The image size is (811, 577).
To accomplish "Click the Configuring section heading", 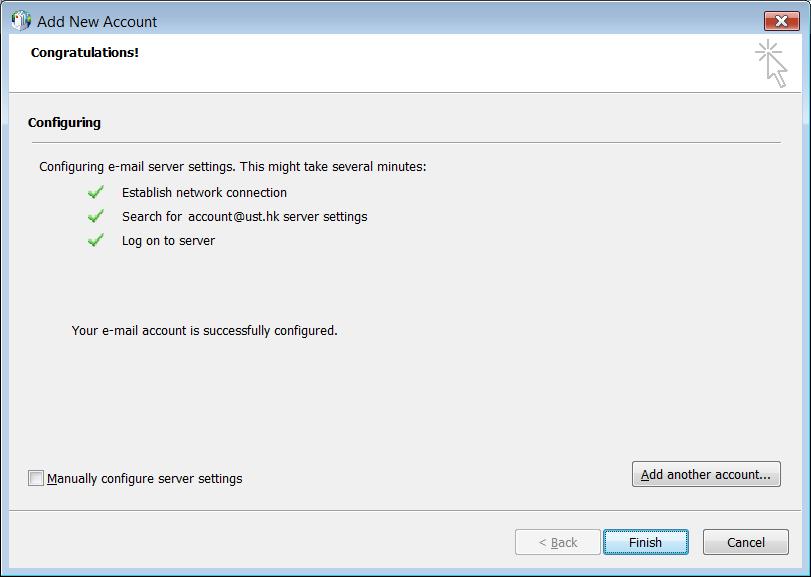I will click(64, 123).
